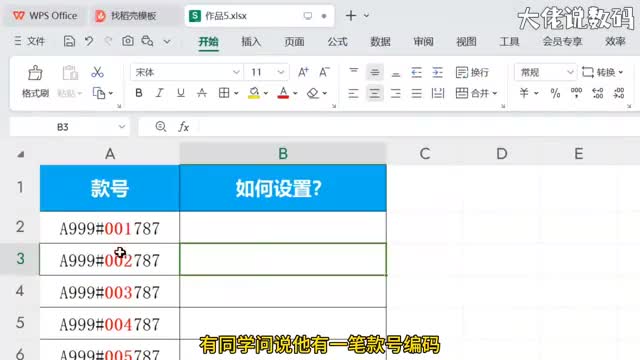Switch to the 页面 ribbon tab

point(294,41)
